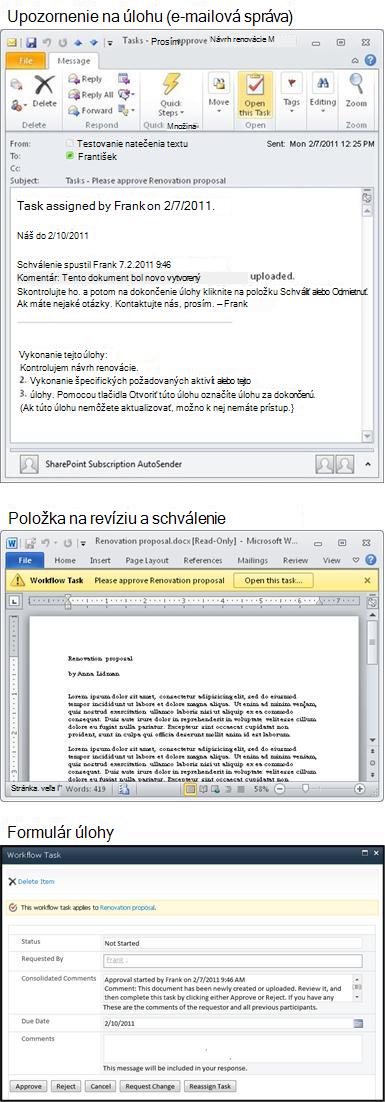Viewport: 385px width, 1102px height.
Task: Click Zoom In plus in the Word status bar
Action: tap(360, 789)
